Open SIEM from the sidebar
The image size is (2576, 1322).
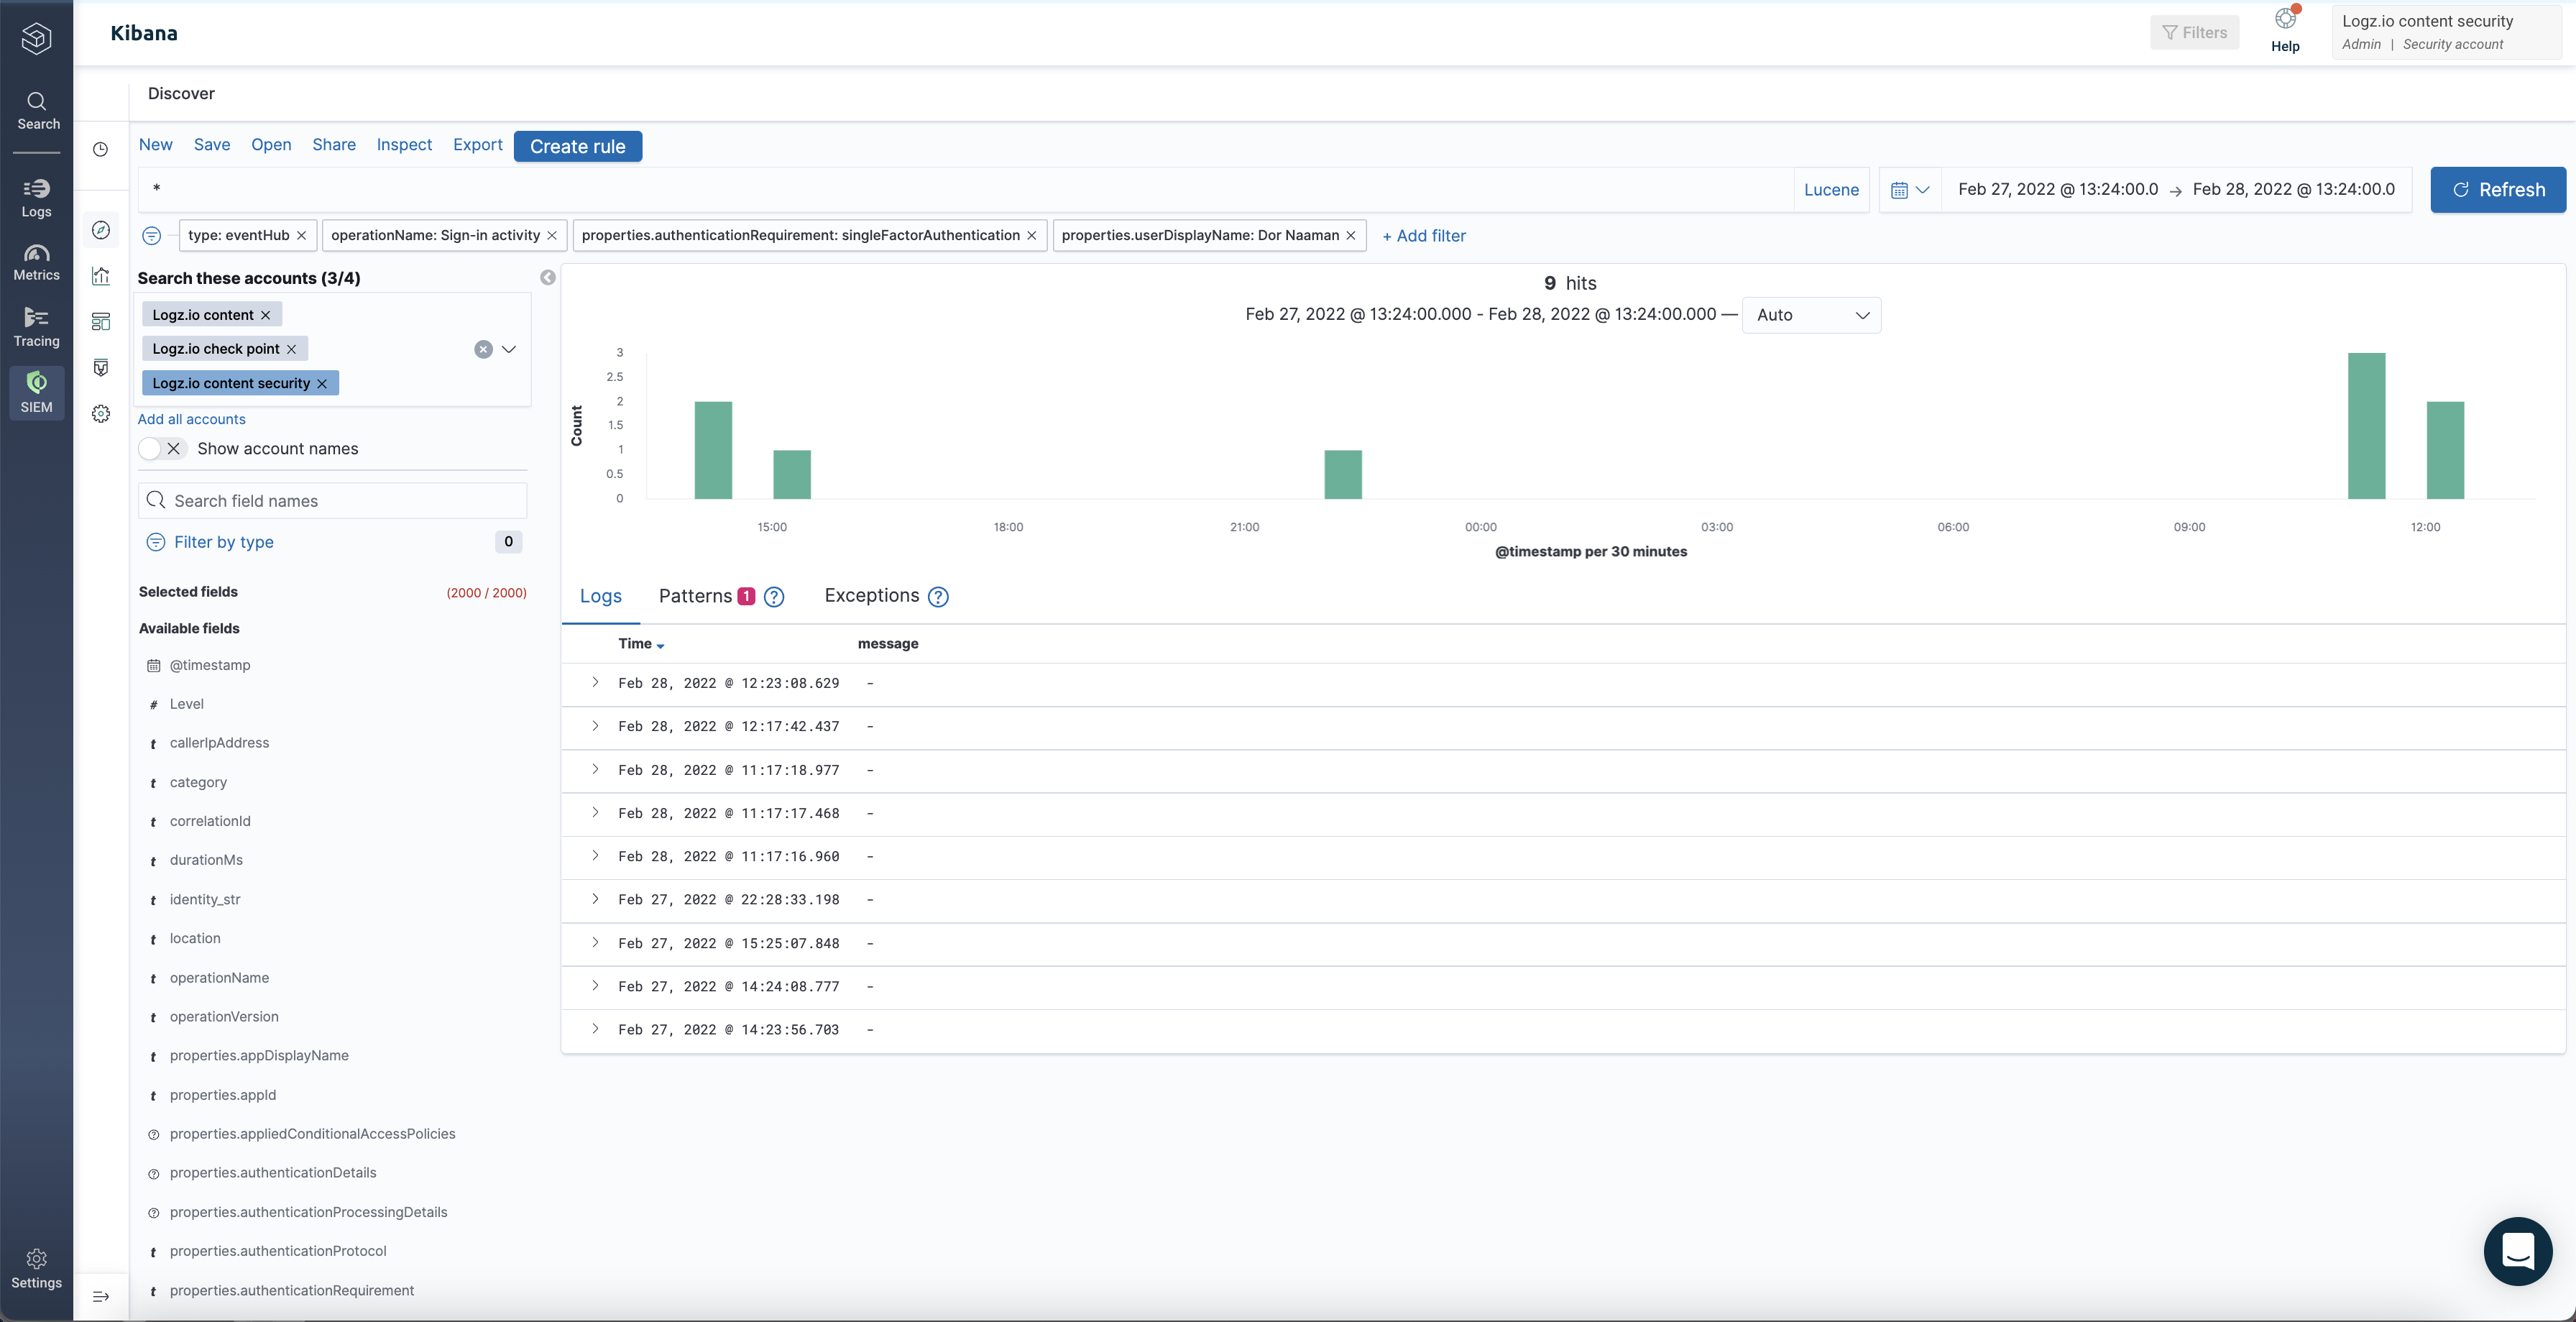(x=36, y=392)
